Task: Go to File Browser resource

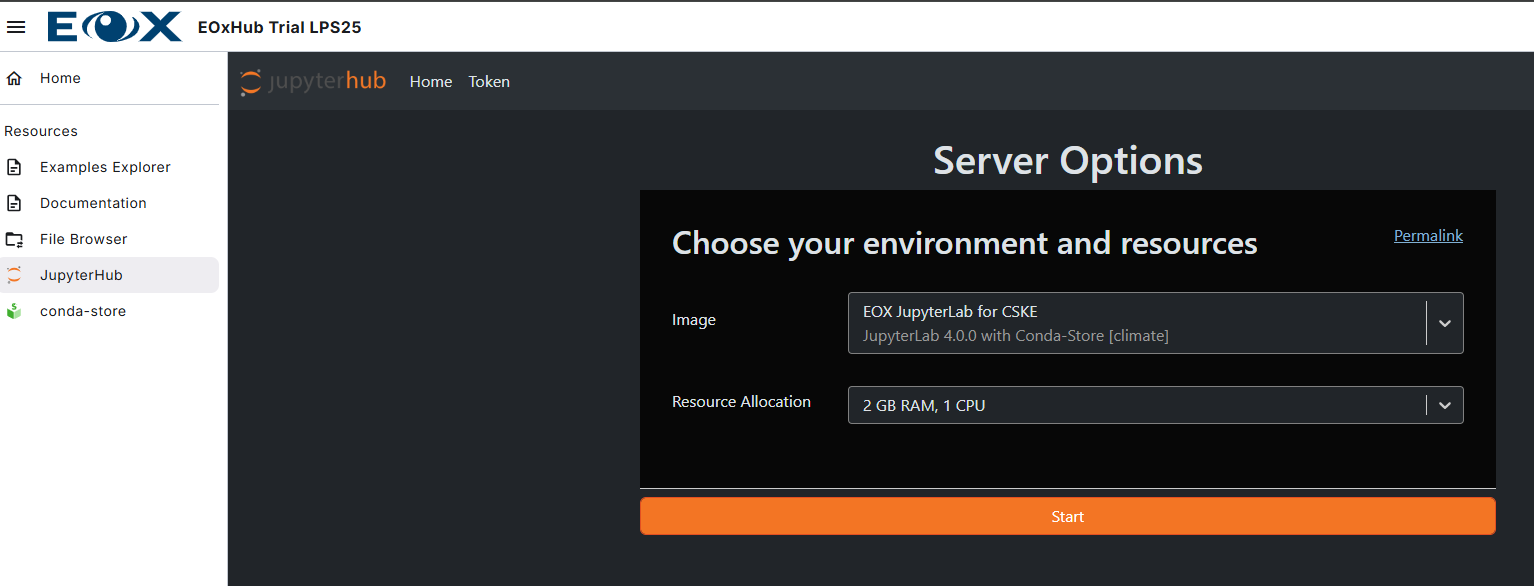Action: pyautogui.click(x=84, y=239)
